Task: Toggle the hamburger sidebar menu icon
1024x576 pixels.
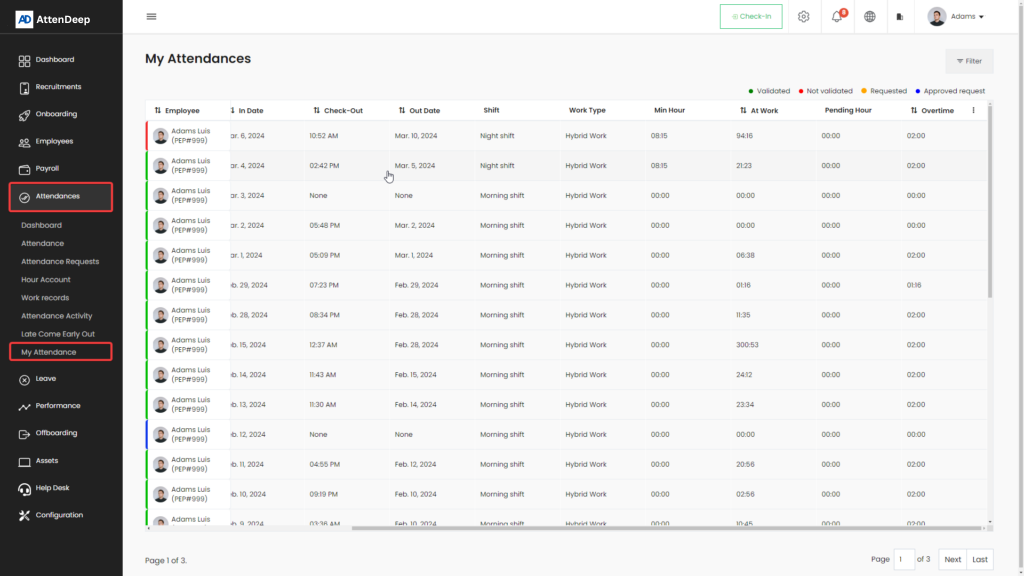Action: [151, 17]
